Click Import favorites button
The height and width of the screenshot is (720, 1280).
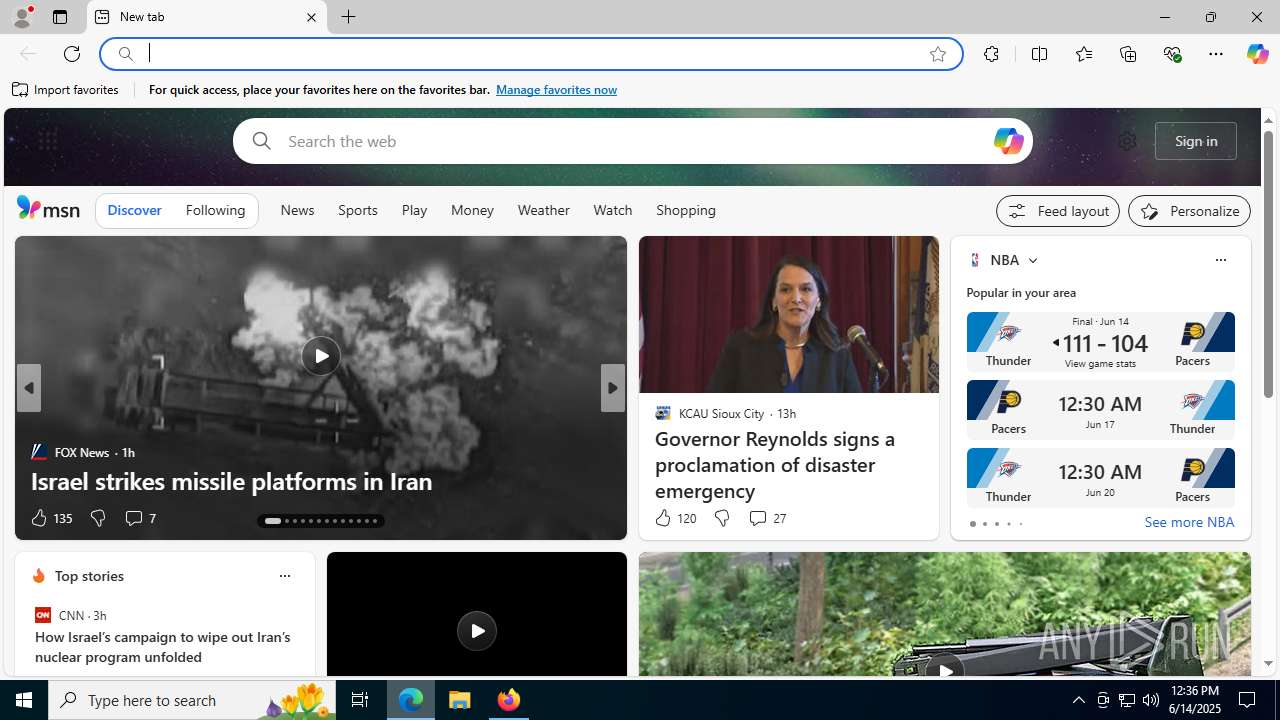tap(65, 90)
